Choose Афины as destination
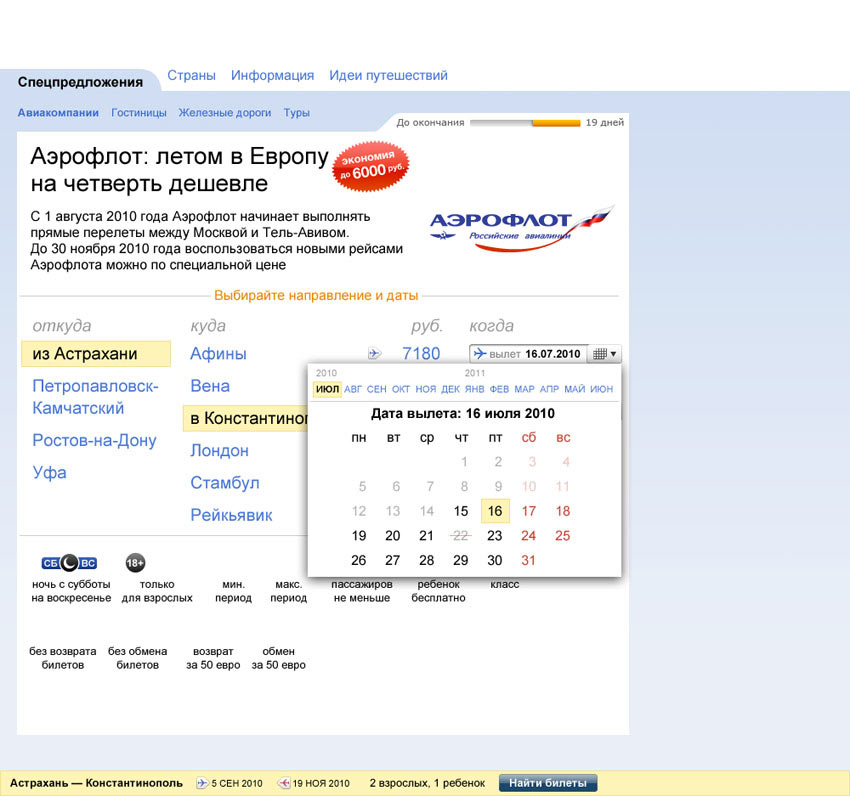Image resolution: width=850 pixels, height=796 pixels. coord(218,354)
